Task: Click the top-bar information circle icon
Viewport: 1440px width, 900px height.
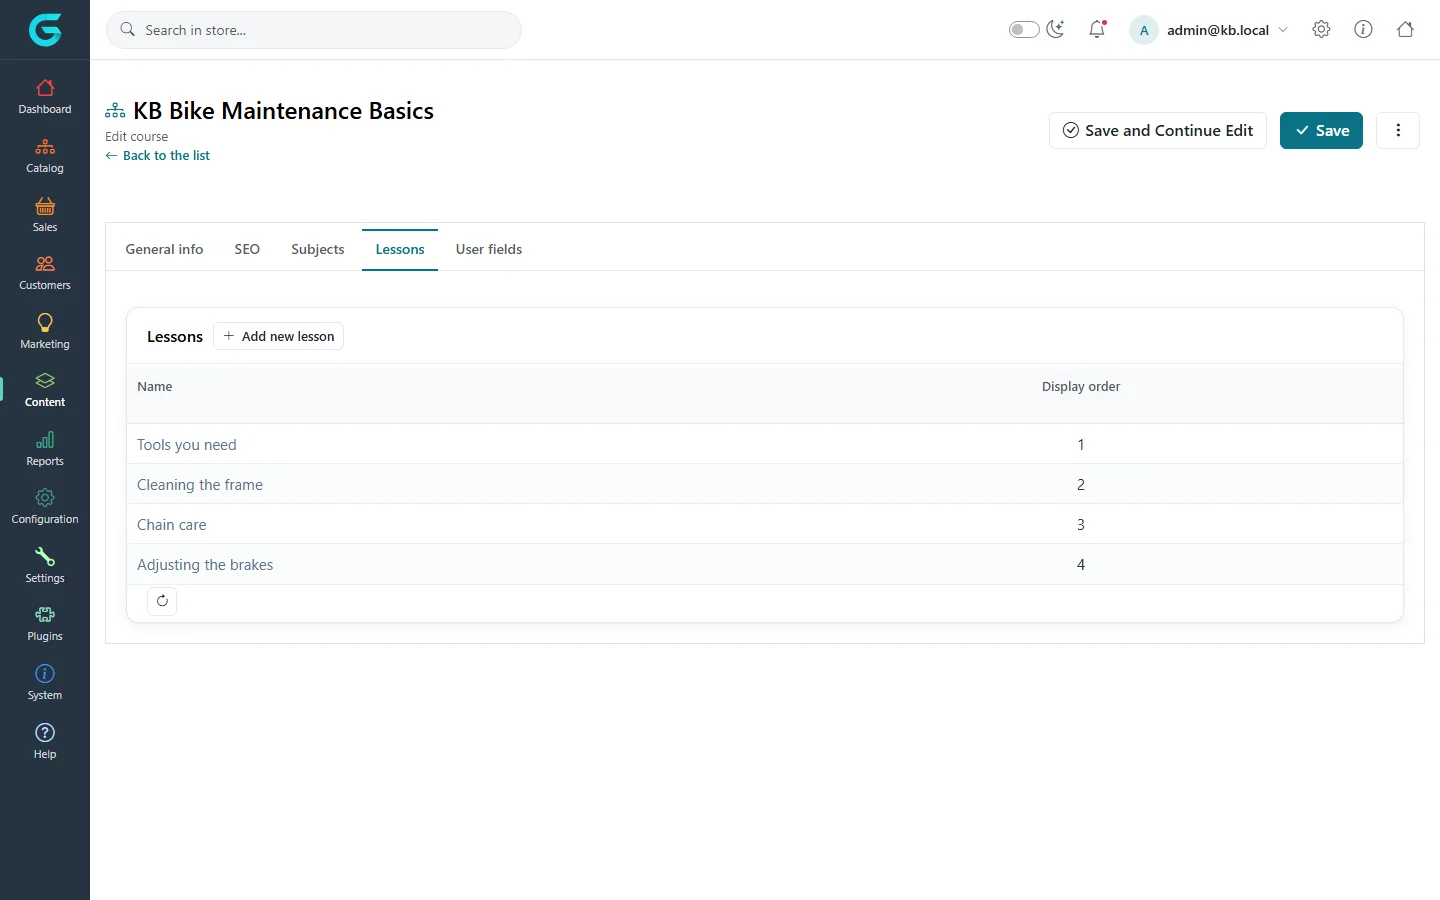Action: (1363, 29)
